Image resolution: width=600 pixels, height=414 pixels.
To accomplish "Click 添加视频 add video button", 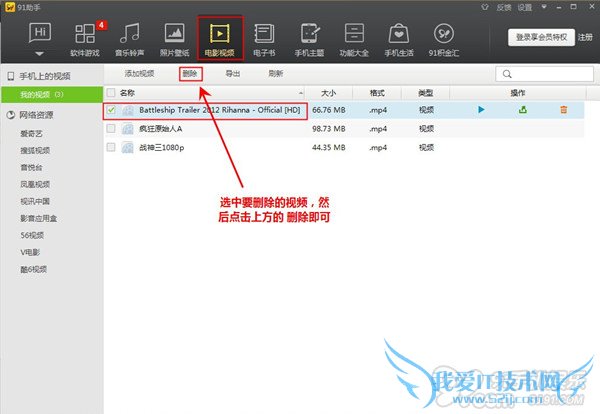I will pos(139,73).
